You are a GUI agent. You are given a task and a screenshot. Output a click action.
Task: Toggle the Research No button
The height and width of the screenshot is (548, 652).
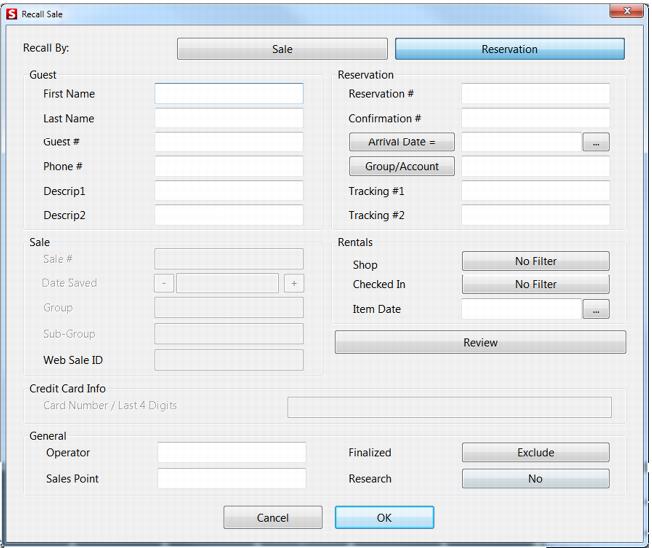click(536, 479)
